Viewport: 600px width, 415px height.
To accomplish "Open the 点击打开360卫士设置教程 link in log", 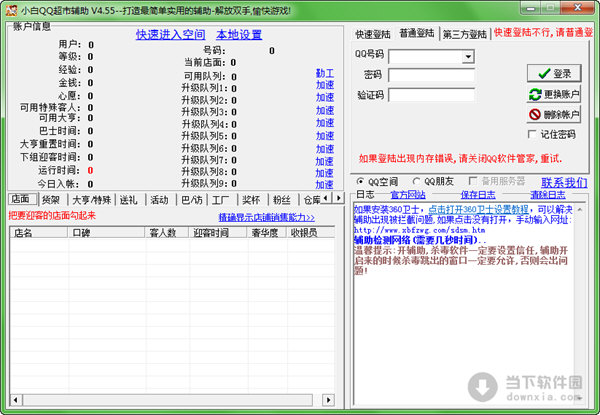I will (x=478, y=209).
